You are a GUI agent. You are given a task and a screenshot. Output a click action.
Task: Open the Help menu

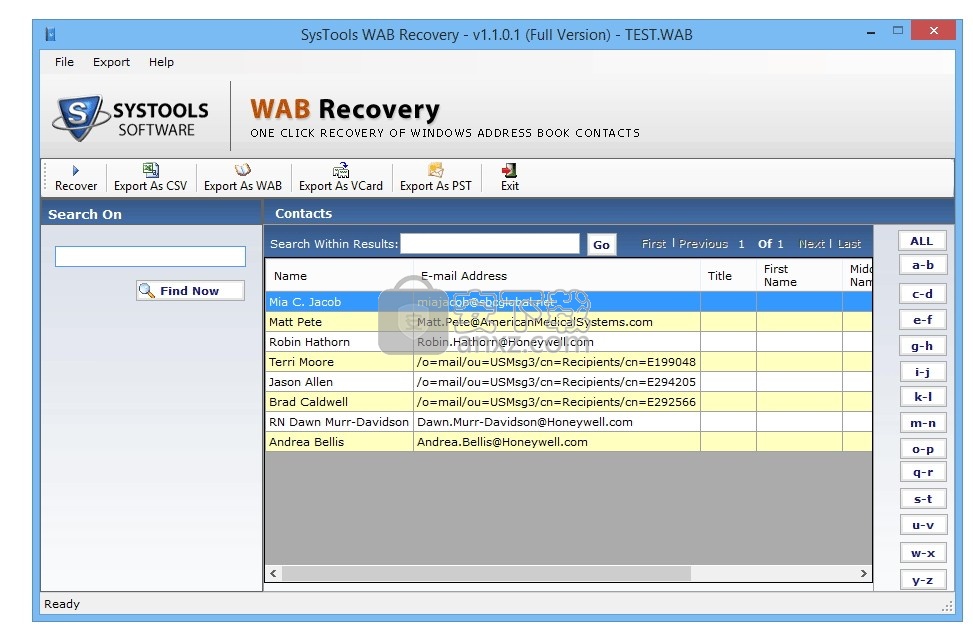[161, 62]
